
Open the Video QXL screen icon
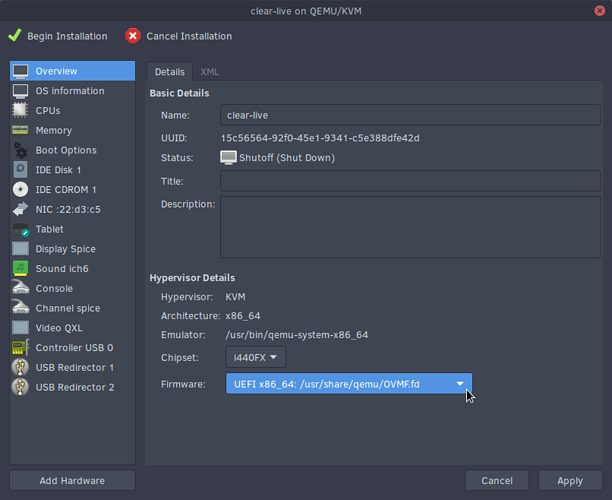click(20, 328)
